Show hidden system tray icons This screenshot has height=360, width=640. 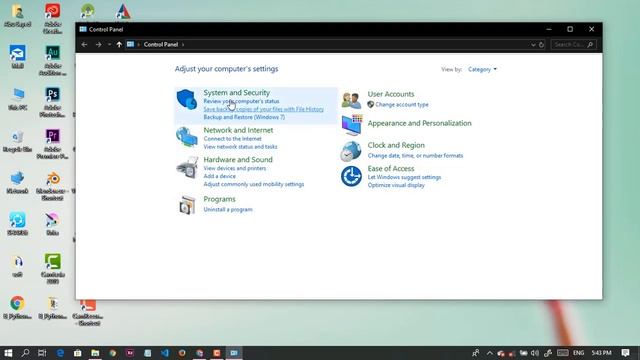[490, 353]
